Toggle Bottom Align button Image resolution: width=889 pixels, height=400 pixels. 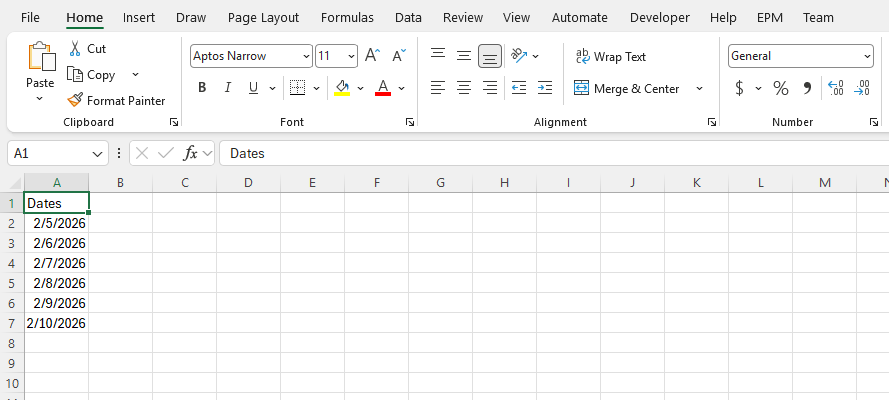pos(490,56)
